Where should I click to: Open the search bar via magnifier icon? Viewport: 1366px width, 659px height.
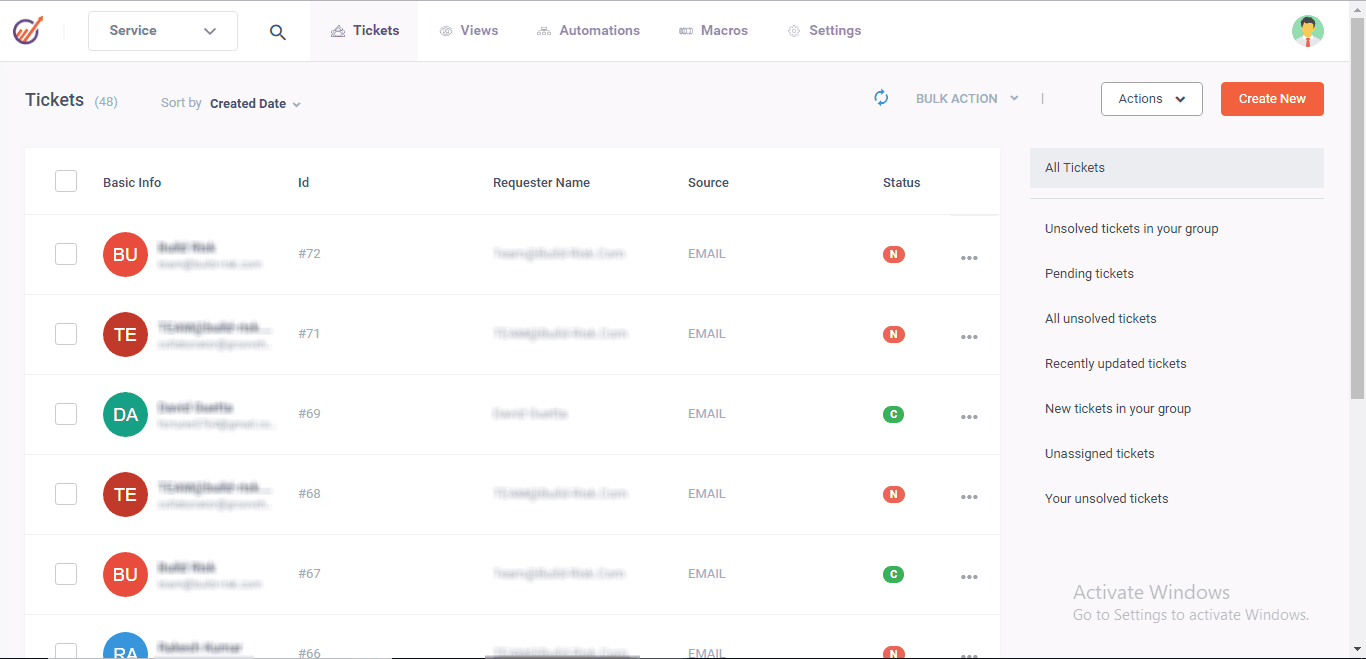click(x=277, y=31)
